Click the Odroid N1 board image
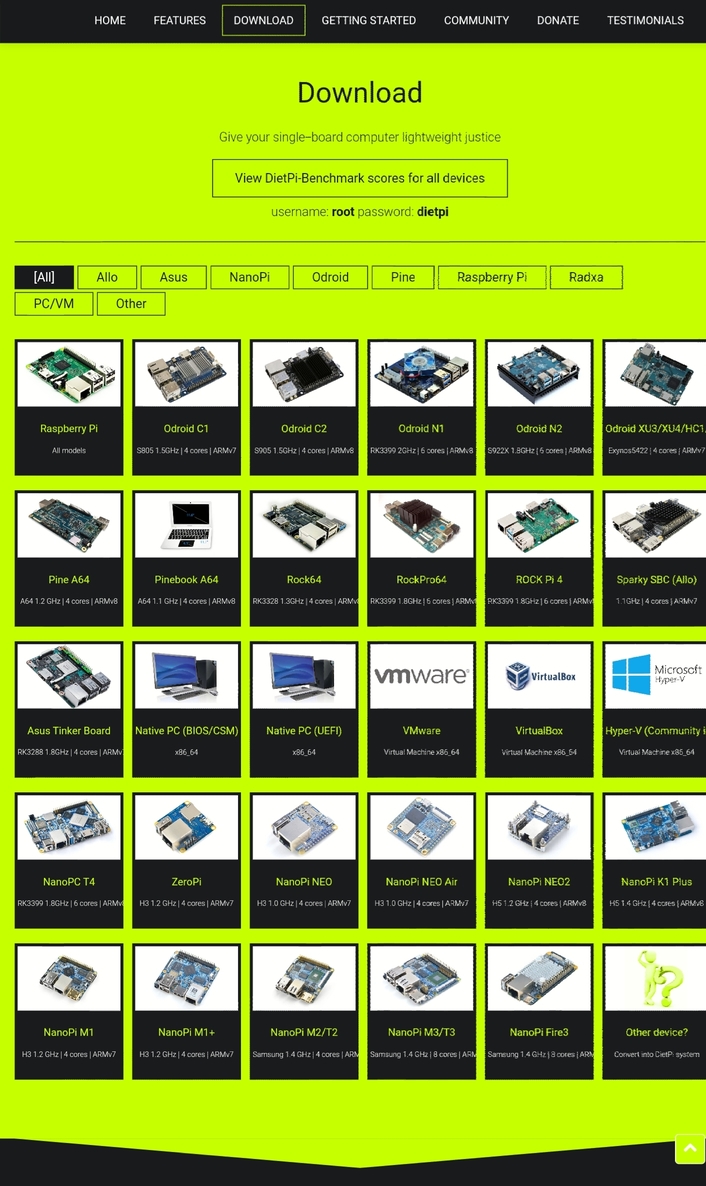 tap(421, 374)
